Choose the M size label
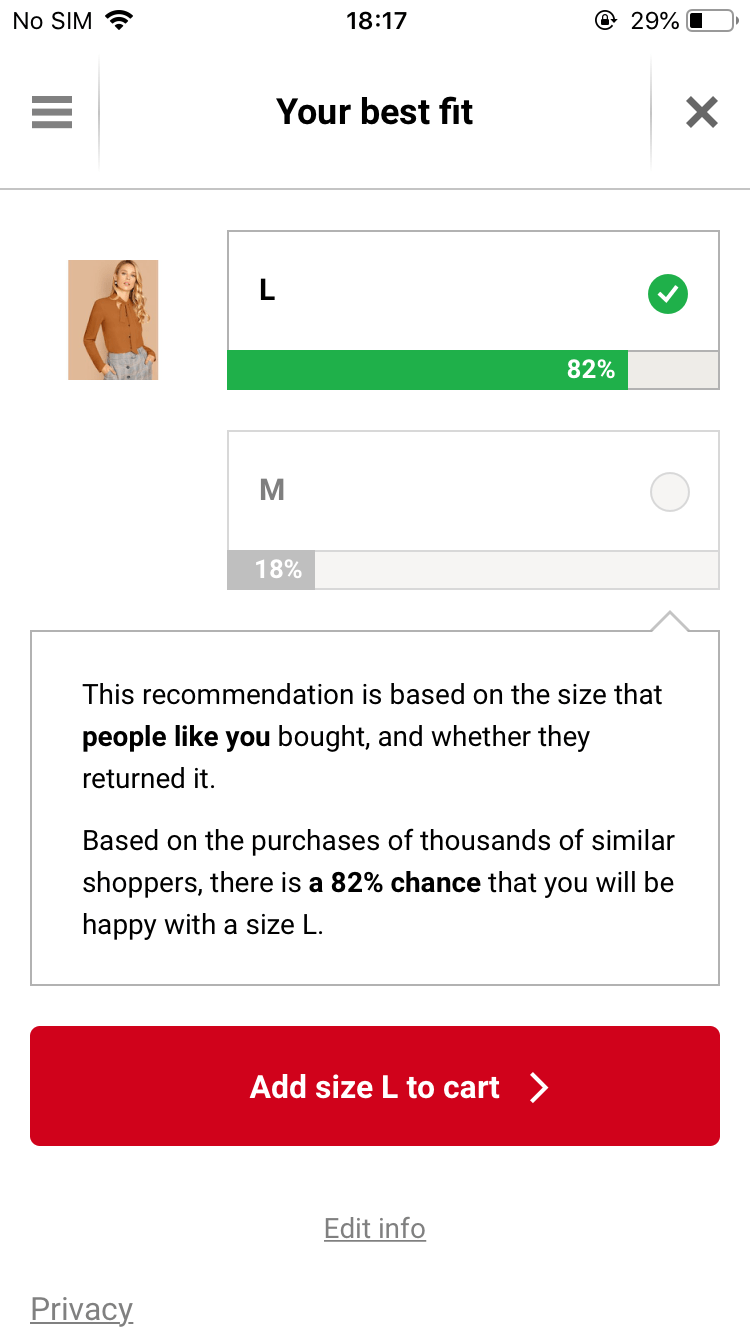Viewport: 750px width, 1334px height. pos(272,490)
